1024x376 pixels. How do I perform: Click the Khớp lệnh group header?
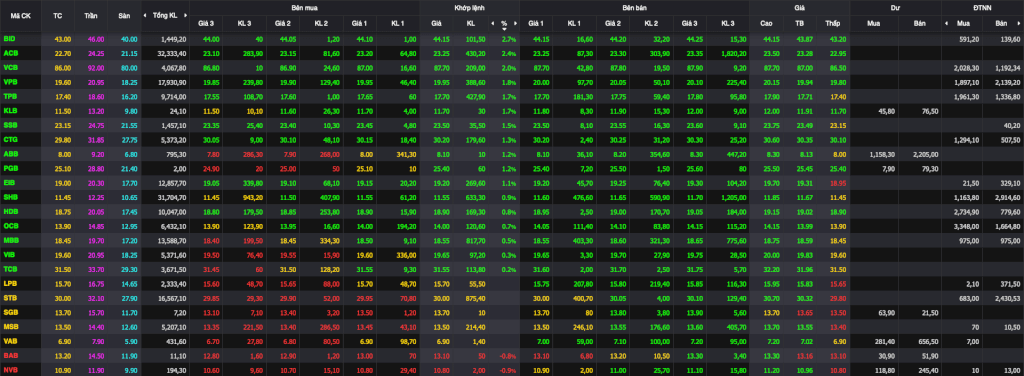pos(469,7)
